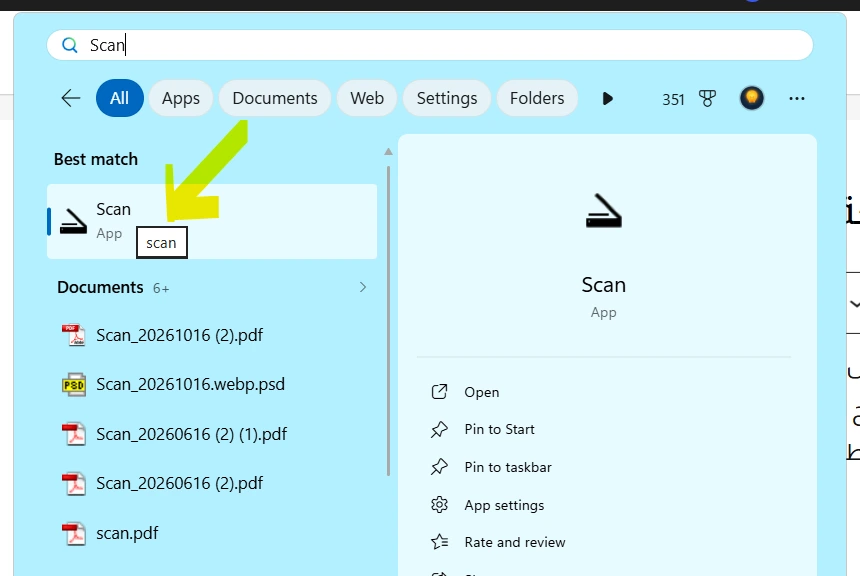
Task: Open Scan_20261016.webp.psd file name
Action: [x=190, y=385]
